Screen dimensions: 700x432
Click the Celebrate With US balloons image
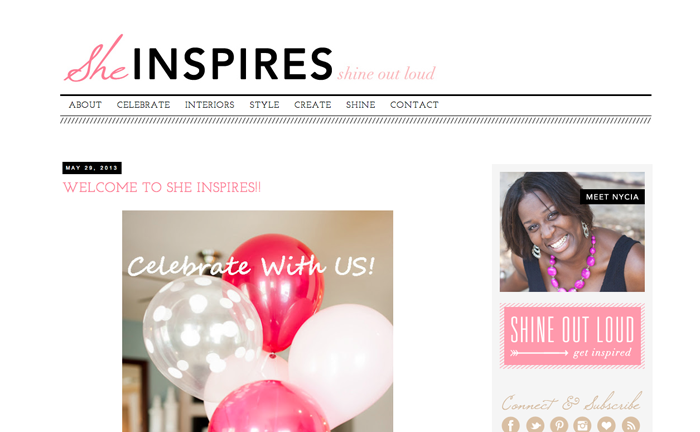tap(258, 321)
